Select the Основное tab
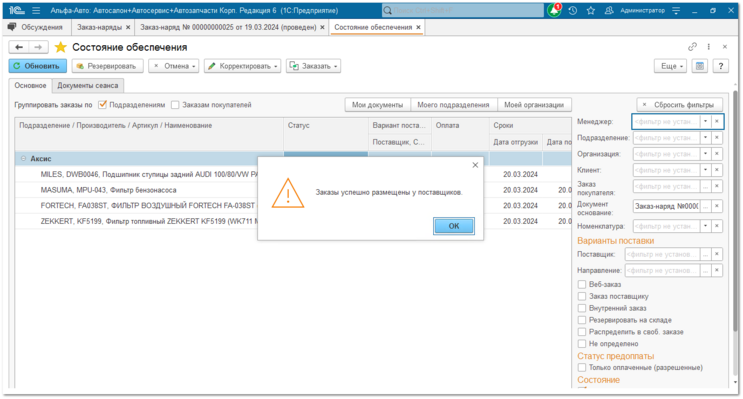 point(30,85)
